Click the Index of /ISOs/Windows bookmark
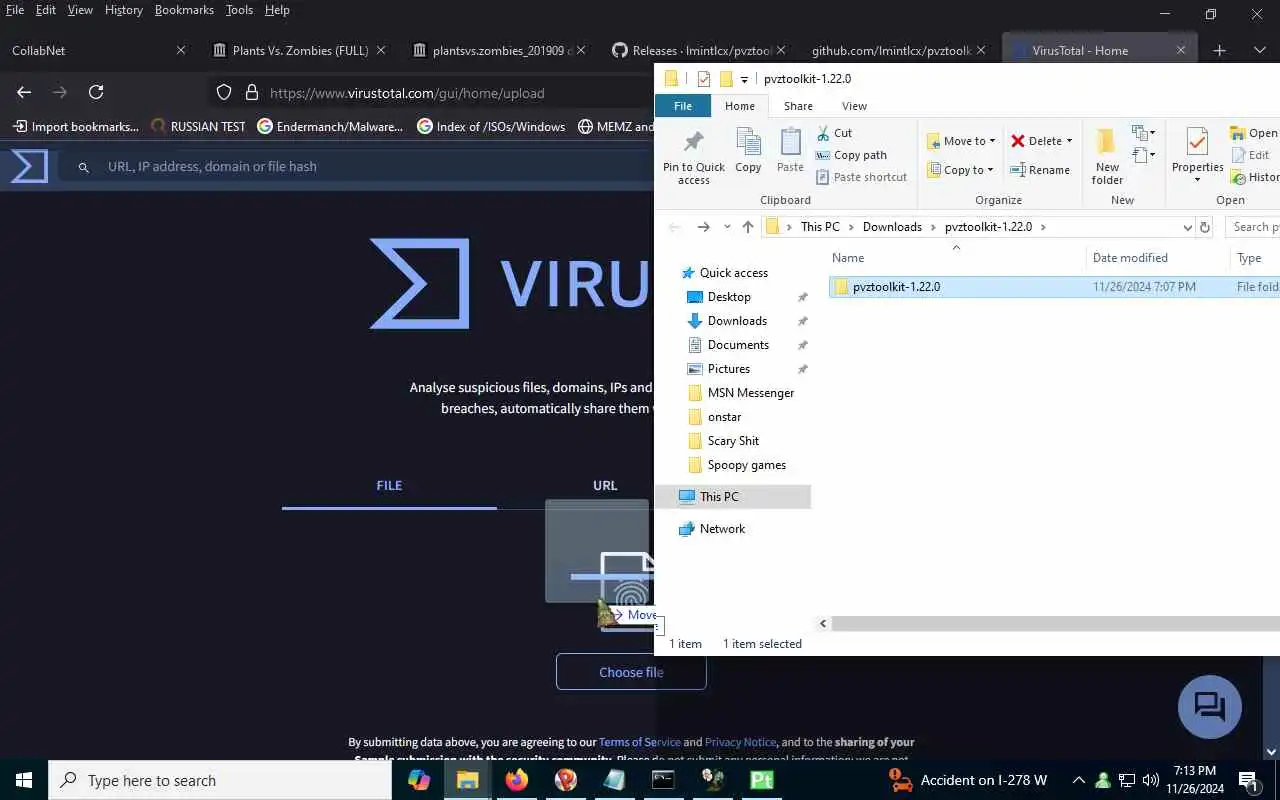The width and height of the screenshot is (1280, 800). point(491,127)
